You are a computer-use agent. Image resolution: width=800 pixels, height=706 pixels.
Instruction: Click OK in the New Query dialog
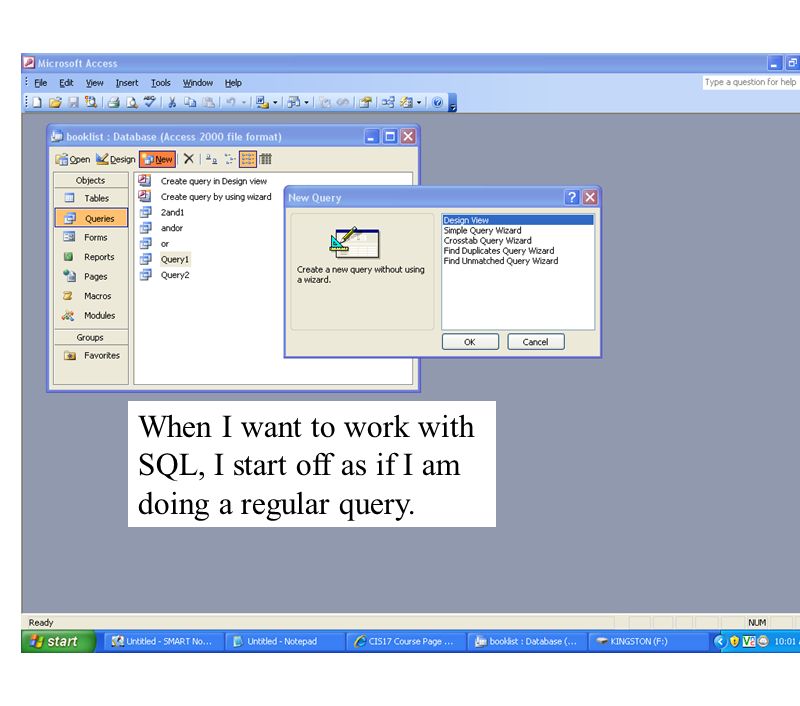click(470, 342)
